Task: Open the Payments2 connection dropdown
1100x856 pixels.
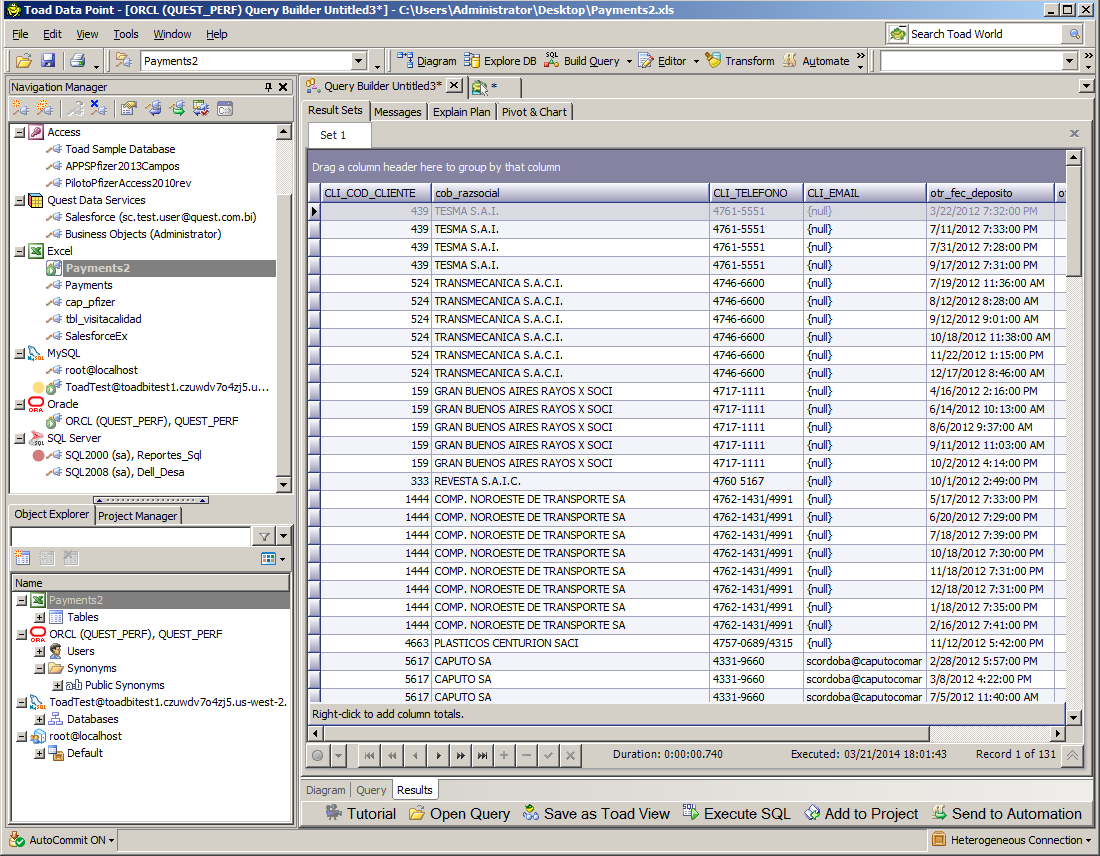Action: (x=358, y=61)
